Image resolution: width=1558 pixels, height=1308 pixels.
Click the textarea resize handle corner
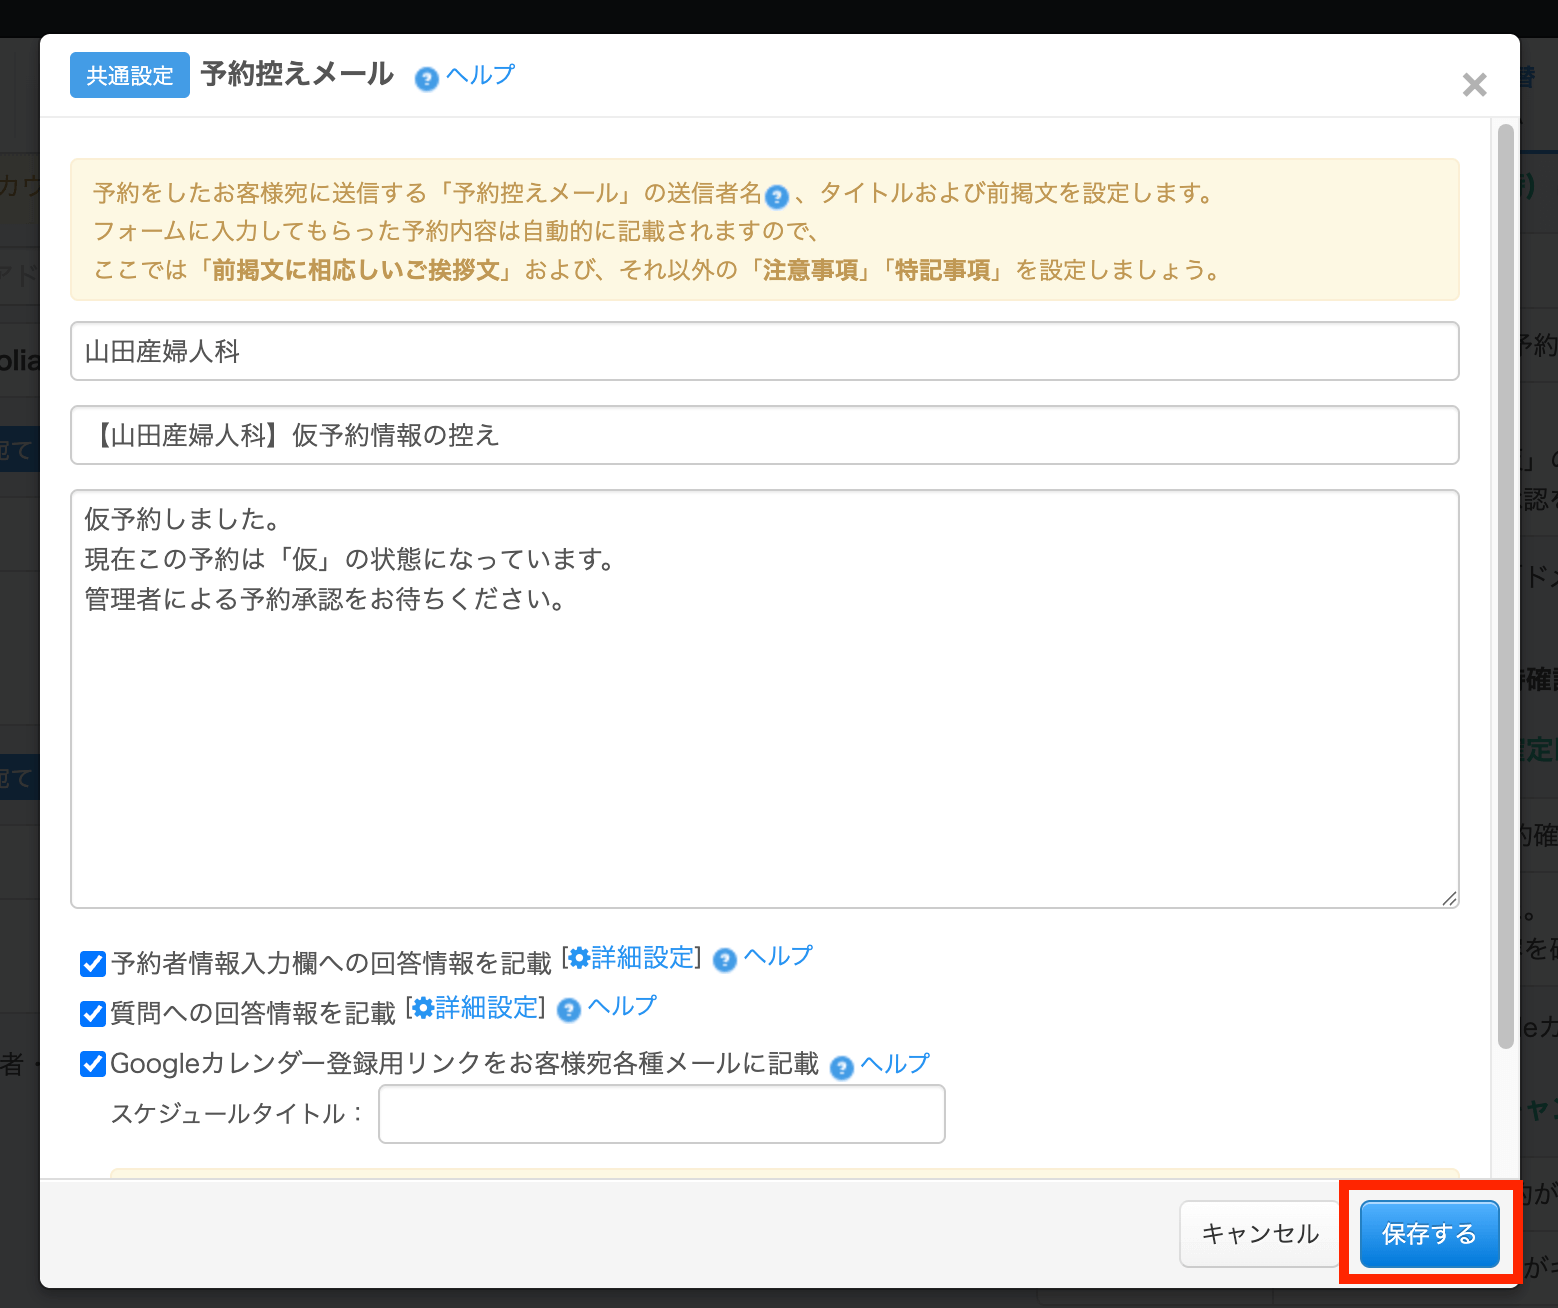coord(1449,898)
